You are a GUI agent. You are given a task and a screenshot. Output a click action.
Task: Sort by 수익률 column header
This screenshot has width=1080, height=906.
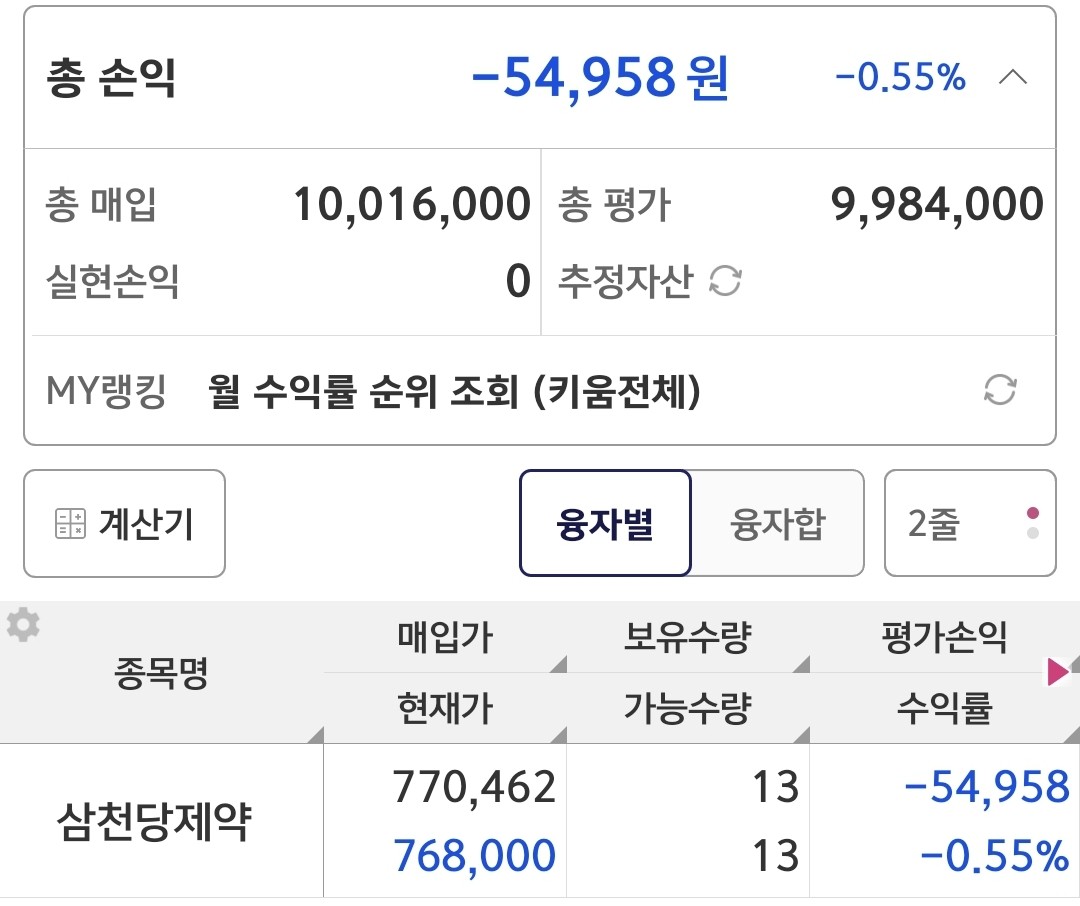(x=944, y=709)
